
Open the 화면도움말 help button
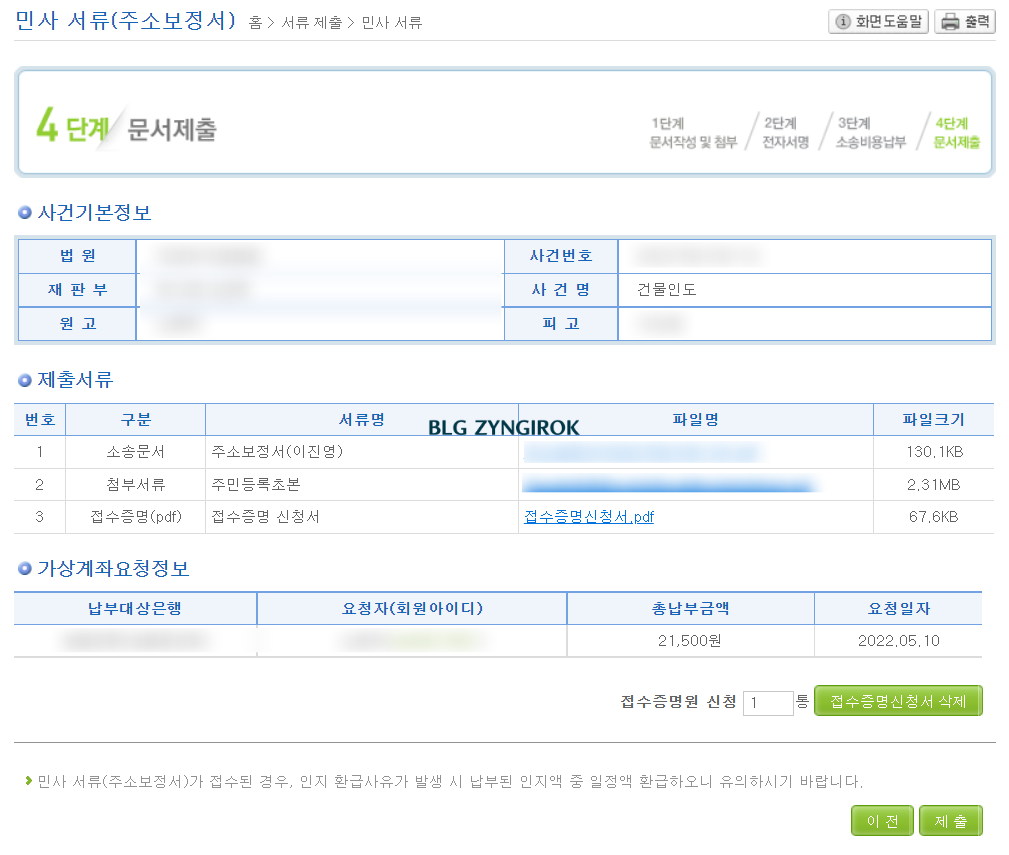[878, 22]
